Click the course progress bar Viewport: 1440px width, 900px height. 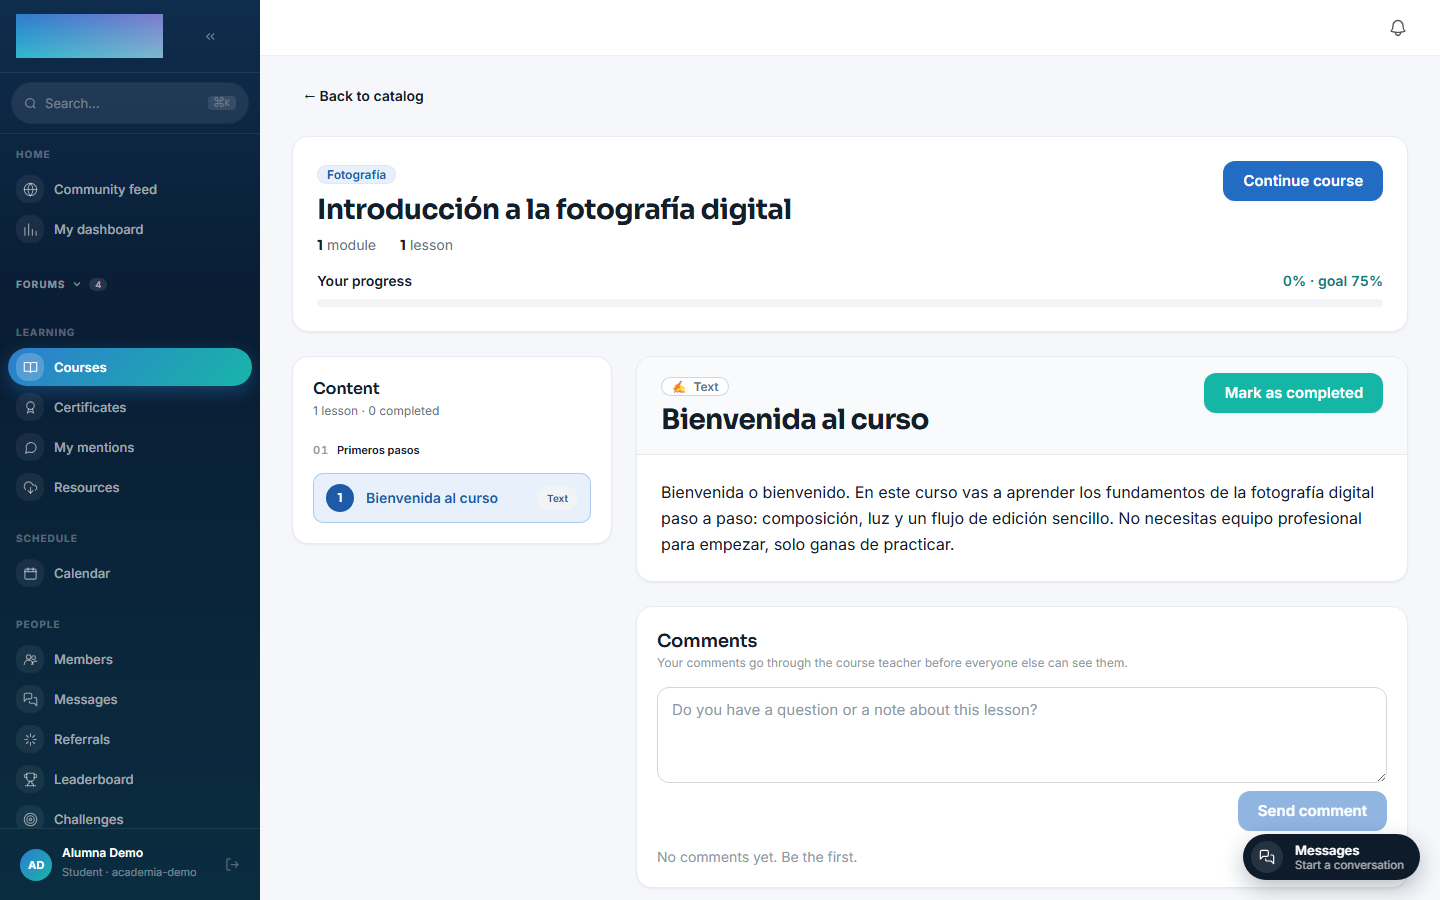(x=850, y=303)
